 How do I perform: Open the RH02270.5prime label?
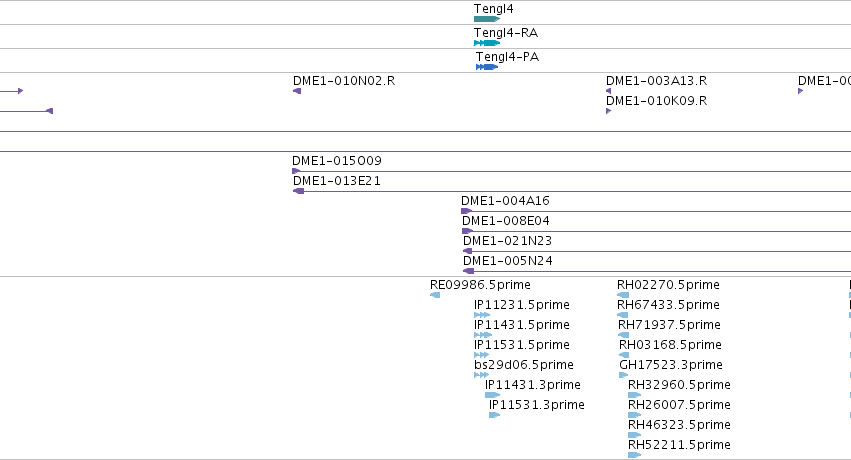click(x=668, y=285)
